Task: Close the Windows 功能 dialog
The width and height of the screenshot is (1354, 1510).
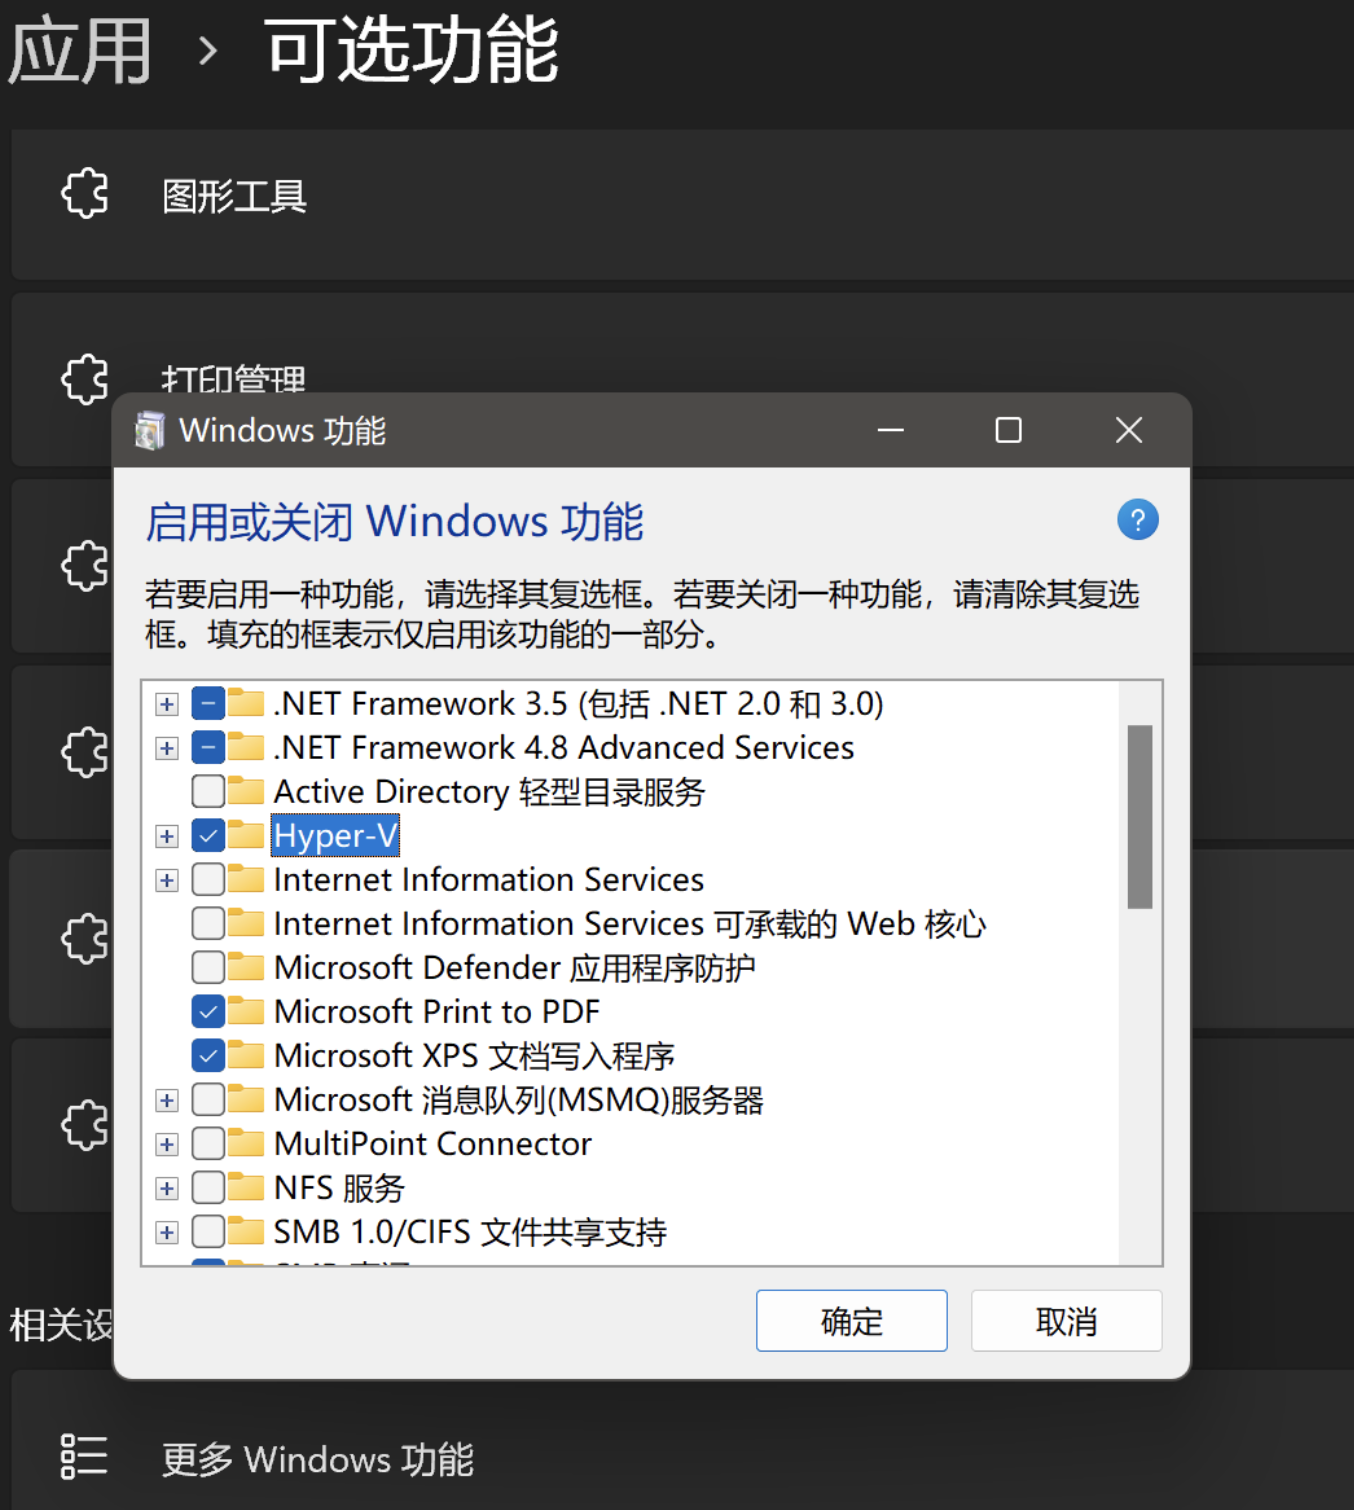Action: [x=1129, y=430]
